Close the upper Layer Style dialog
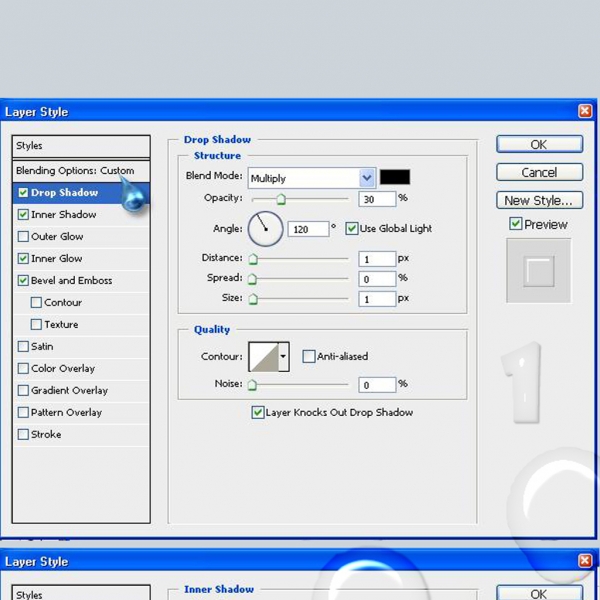Screen dimensions: 600x600 [x=584, y=111]
